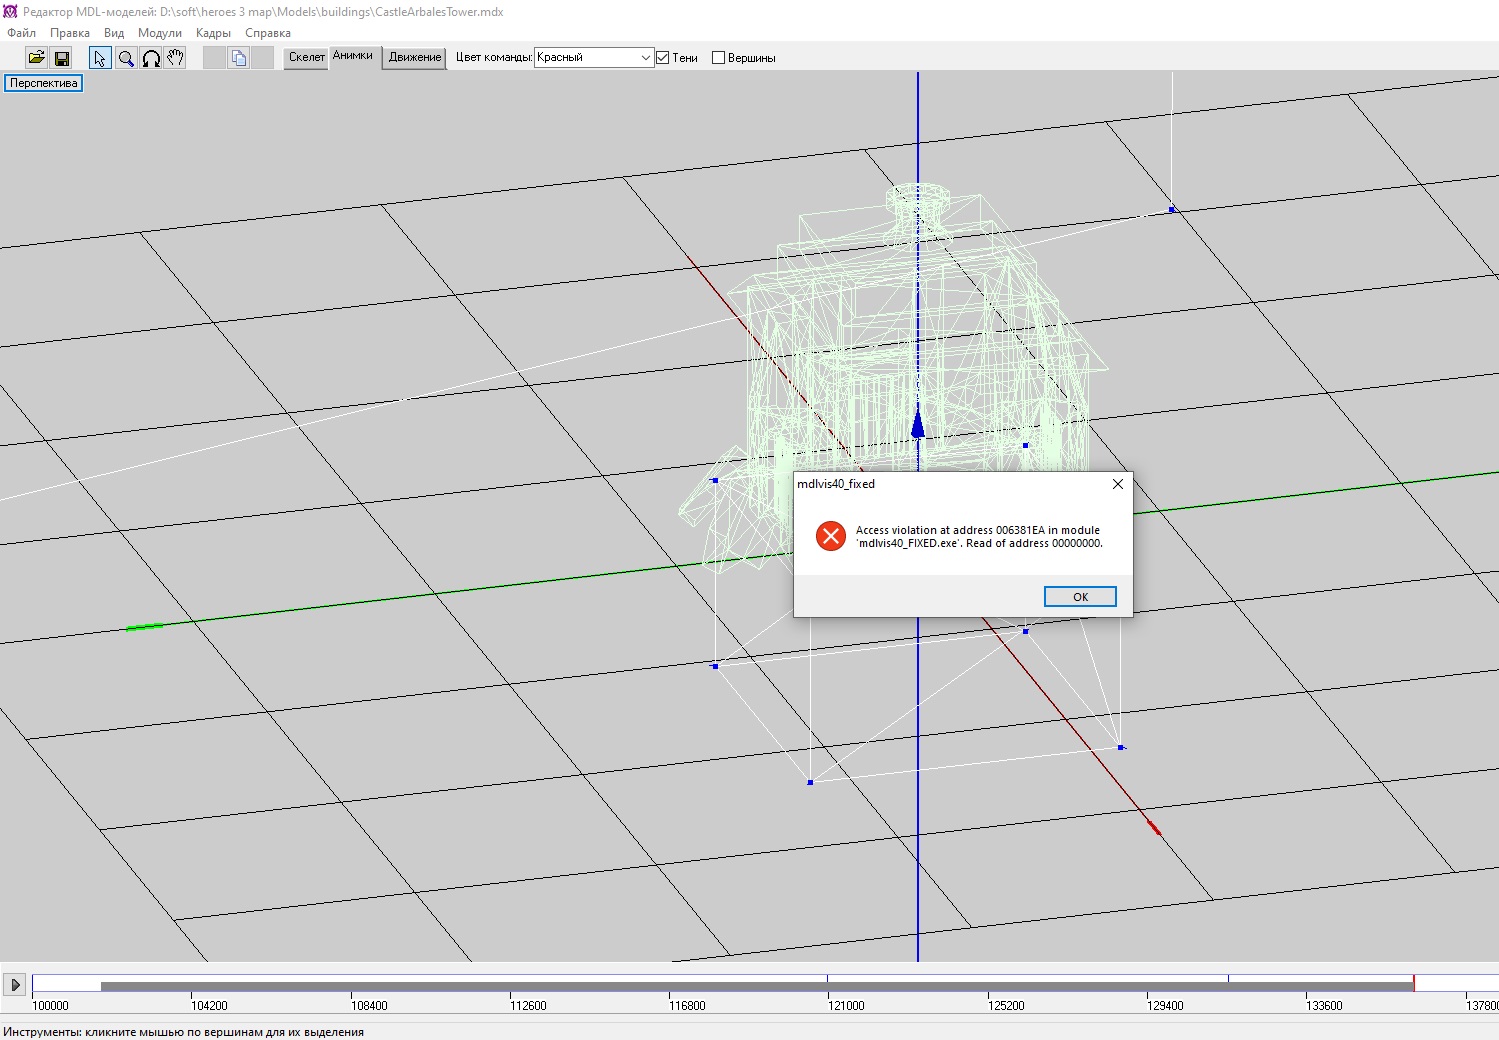Confirm the error dialog with OK
The image size is (1499, 1040).
coord(1080,597)
